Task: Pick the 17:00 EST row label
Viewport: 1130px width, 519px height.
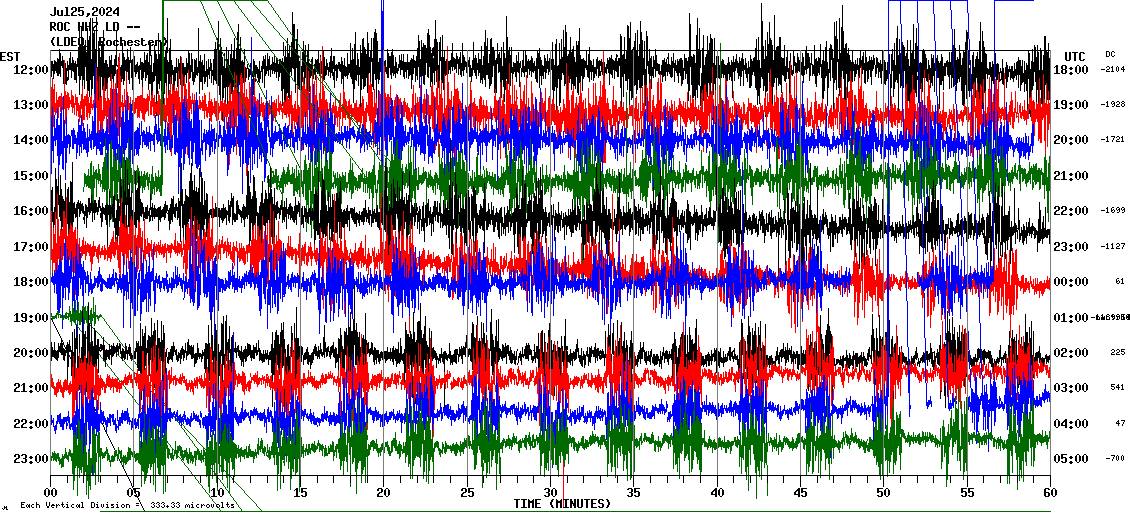Action: point(30,247)
